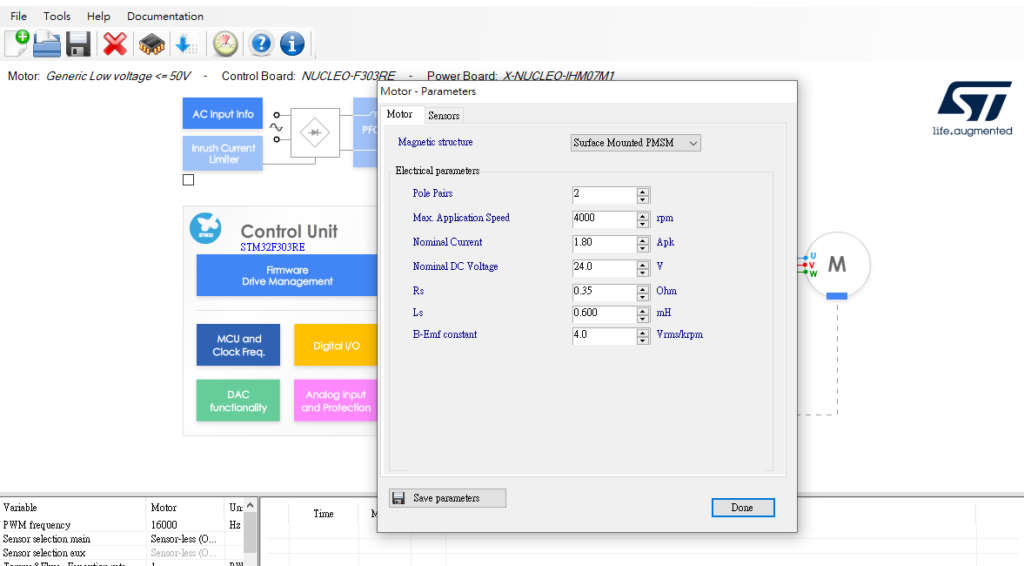The image size is (1024, 566).
Task: Open the blue info icon
Action: (292, 44)
